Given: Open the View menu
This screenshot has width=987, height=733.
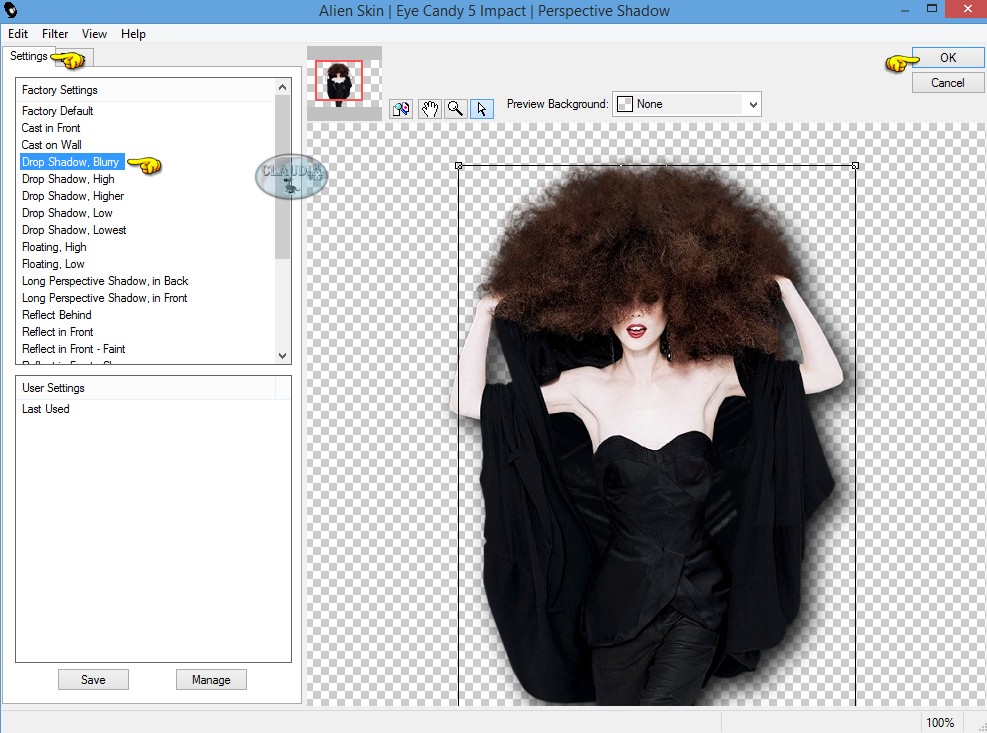Looking at the screenshot, I should coord(94,34).
